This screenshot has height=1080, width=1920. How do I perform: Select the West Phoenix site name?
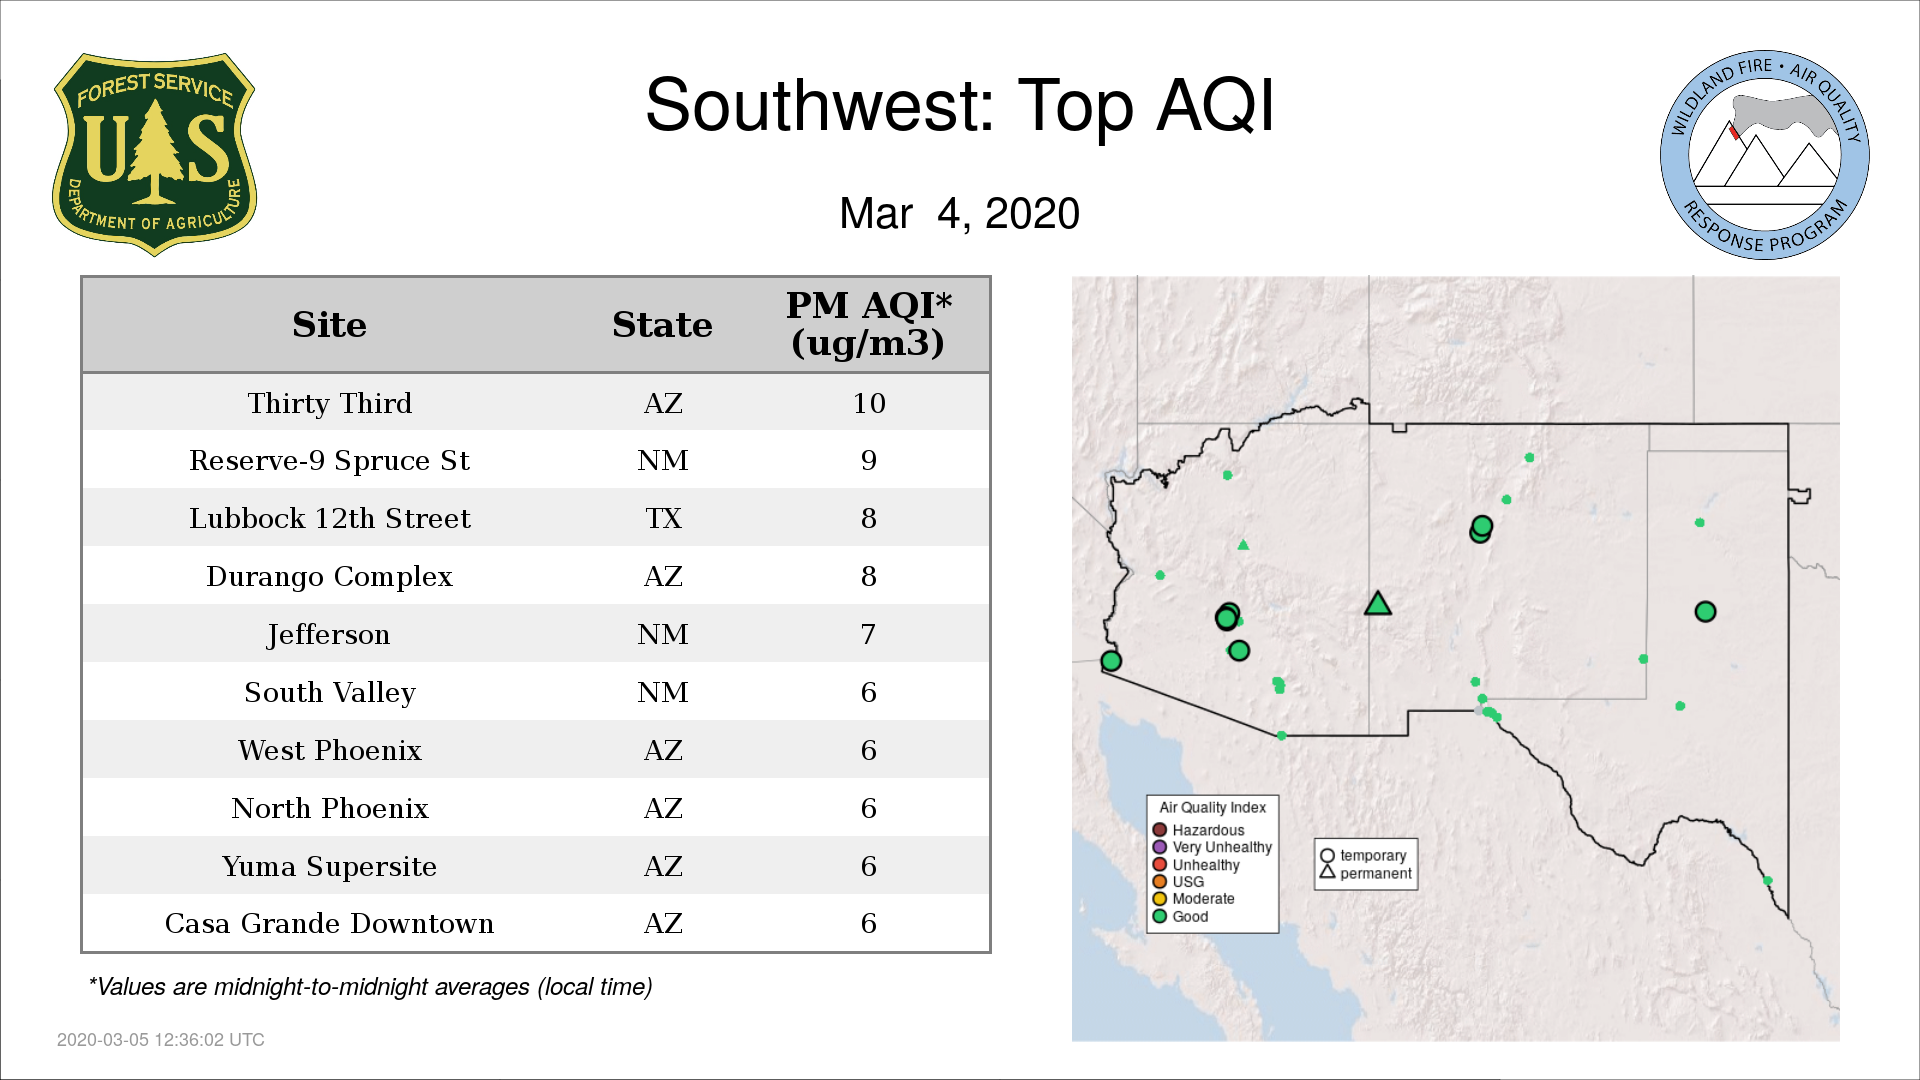point(329,751)
